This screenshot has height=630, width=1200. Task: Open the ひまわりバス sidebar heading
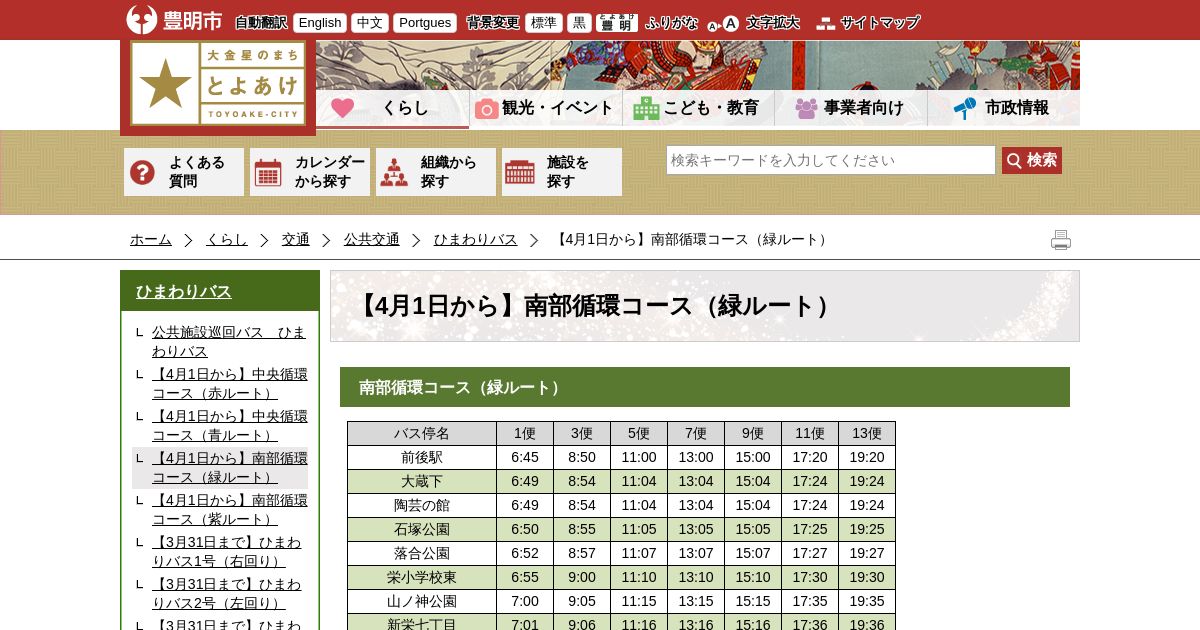coord(184,291)
